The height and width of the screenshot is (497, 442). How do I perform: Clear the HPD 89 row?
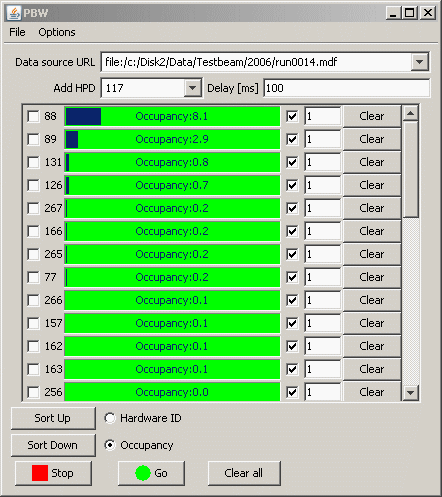coord(372,139)
